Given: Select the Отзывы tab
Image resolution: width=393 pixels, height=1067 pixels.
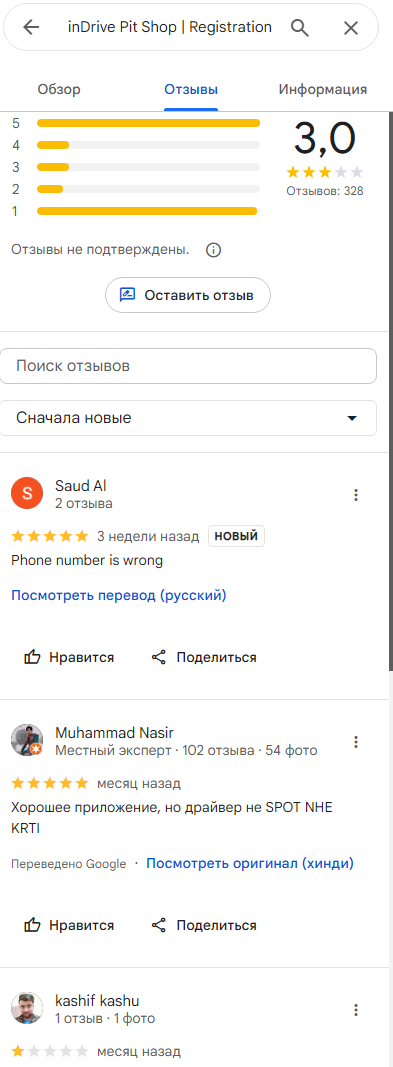Looking at the screenshot, I should tap(191, 89).
